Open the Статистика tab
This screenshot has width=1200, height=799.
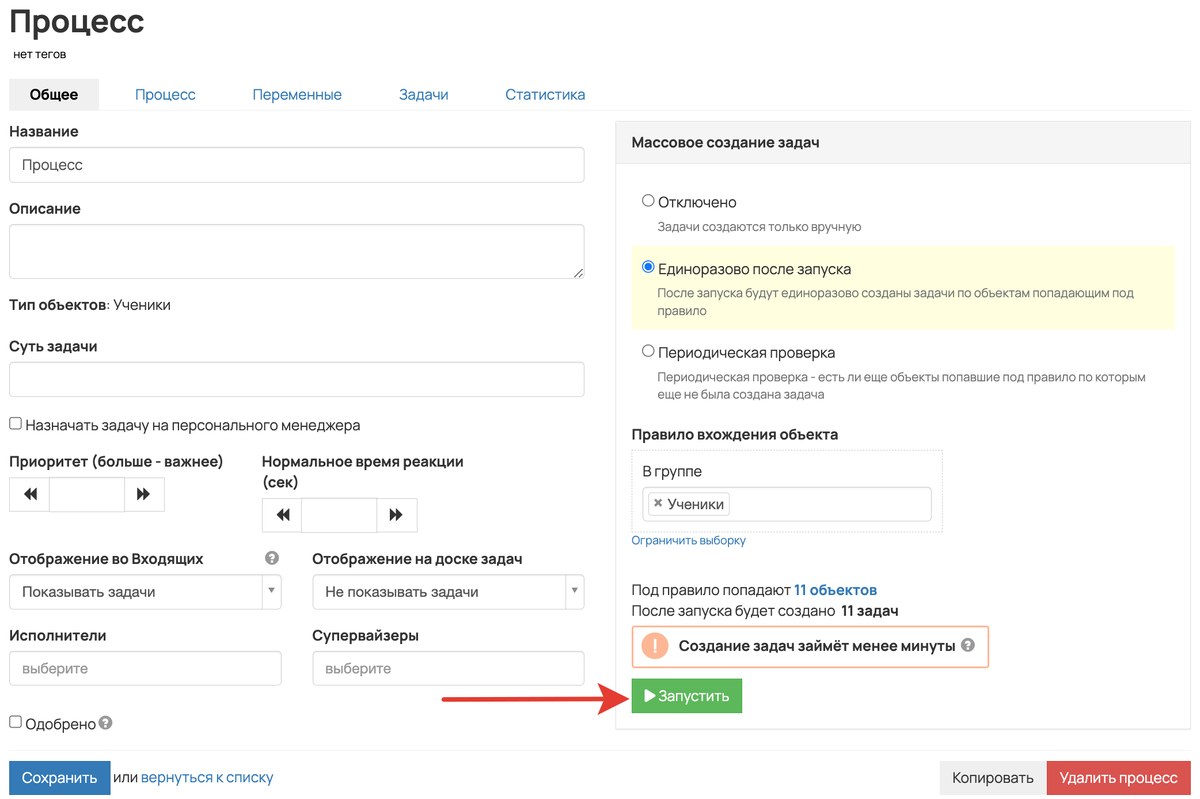pos(545,95)
